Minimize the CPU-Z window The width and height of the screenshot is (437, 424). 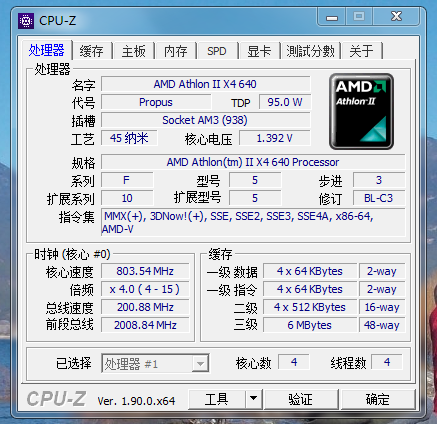(332, 17)
